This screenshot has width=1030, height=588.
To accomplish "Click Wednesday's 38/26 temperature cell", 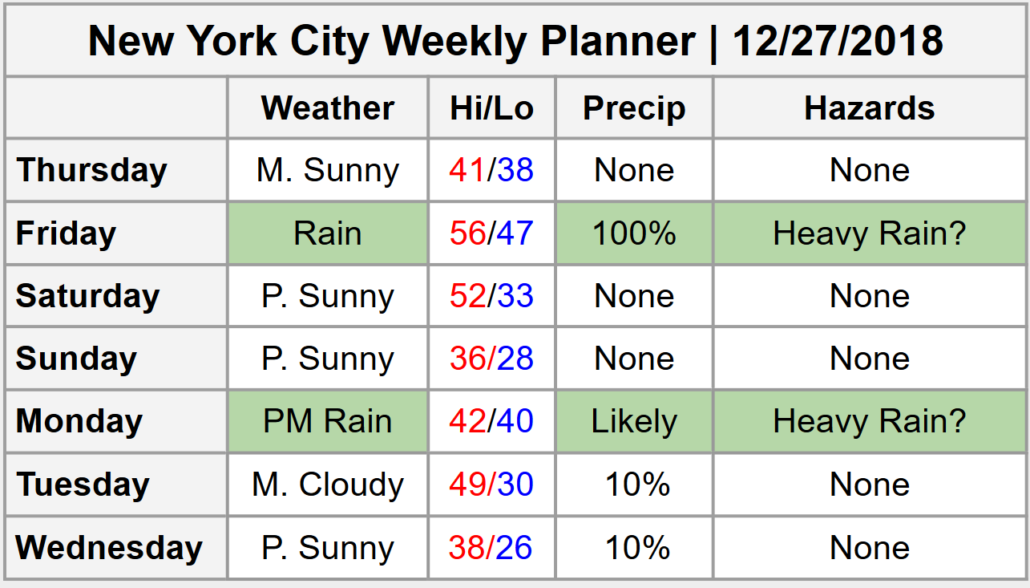I will coord(491,548).
